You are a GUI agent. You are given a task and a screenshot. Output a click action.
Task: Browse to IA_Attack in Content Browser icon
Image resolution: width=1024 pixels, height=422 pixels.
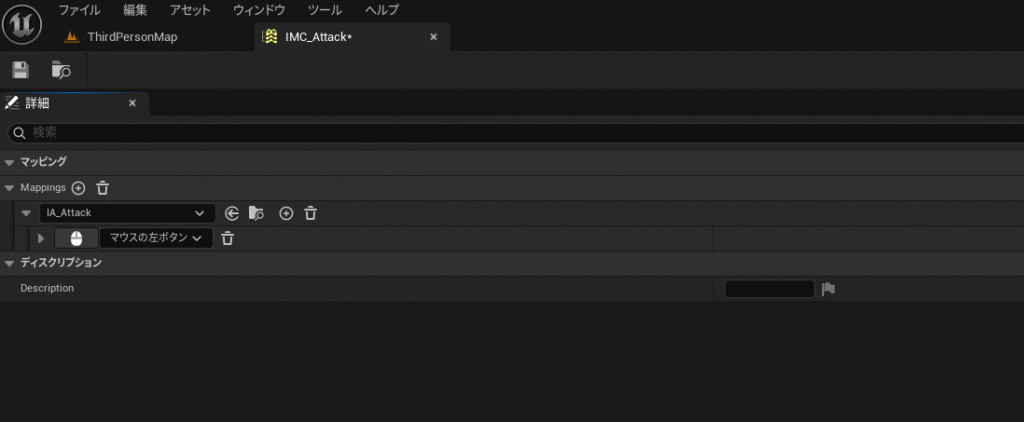[x=256, y=213]
